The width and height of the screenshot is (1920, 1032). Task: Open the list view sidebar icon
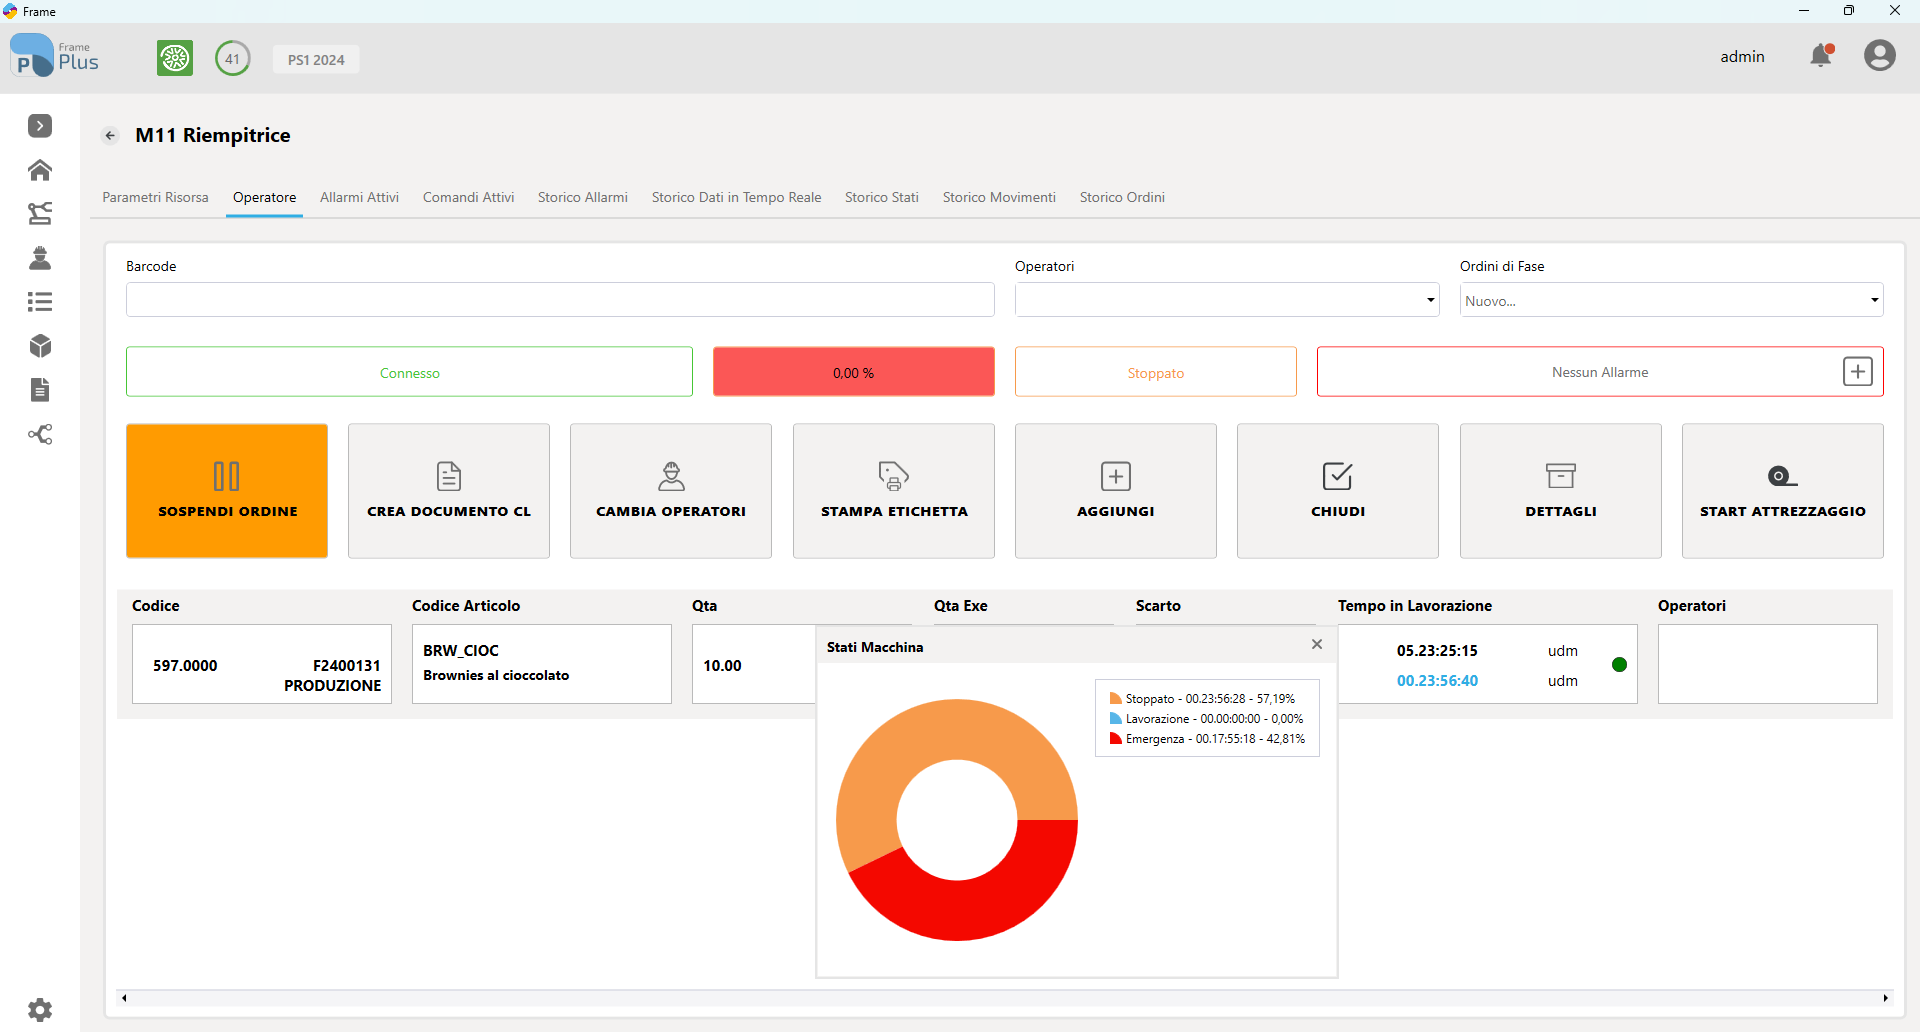pyautogui.click(x=40, y=302)
